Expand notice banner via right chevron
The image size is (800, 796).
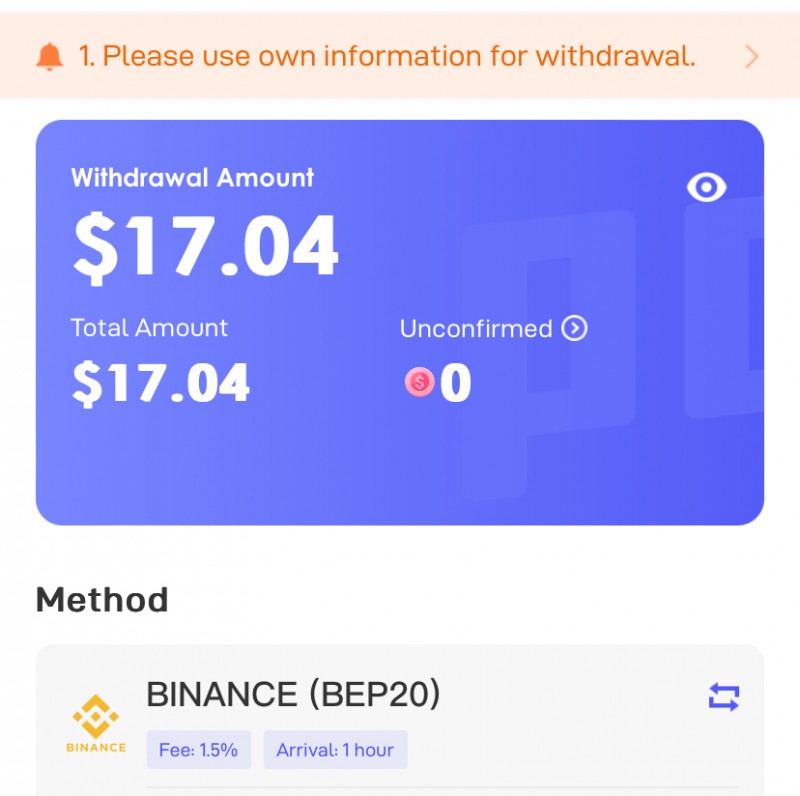pyautogui.click(x=752, y=56)
